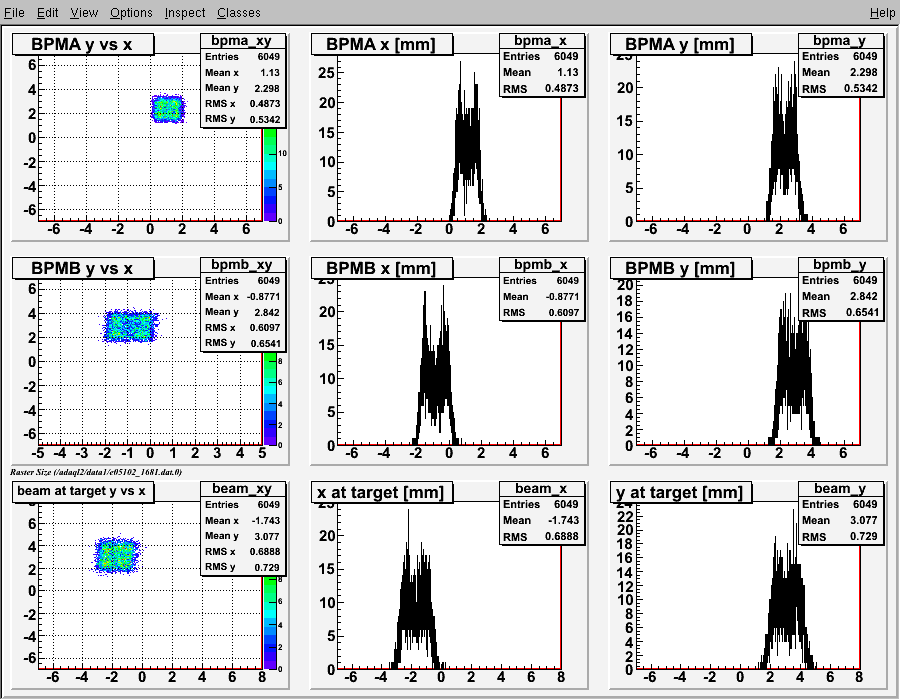Image resolution: width=900 pixels, height=700 pixels.
Task: Select the 'BPMB x [mm]' plot title
Action: click(381, 269)
